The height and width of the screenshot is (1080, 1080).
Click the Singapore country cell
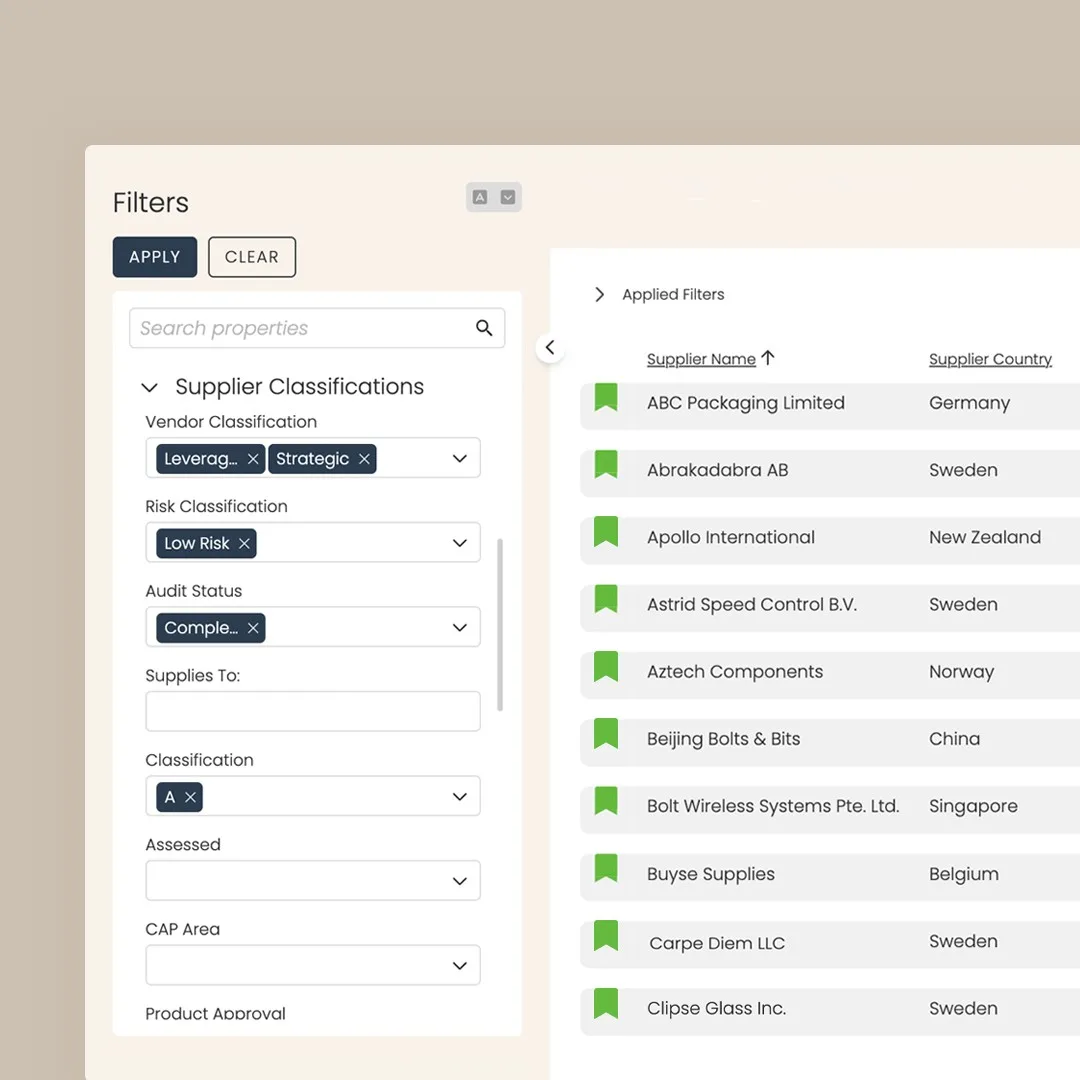tap(973, 806)
